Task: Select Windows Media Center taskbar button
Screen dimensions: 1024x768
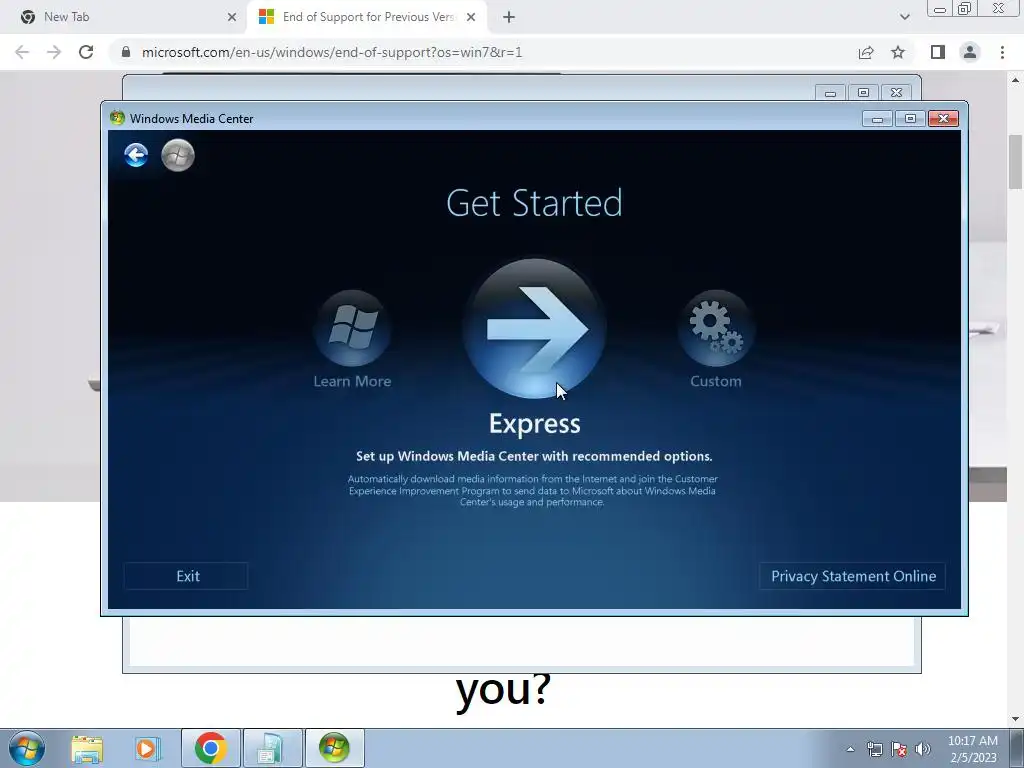Action: click(x=334, y=748)
